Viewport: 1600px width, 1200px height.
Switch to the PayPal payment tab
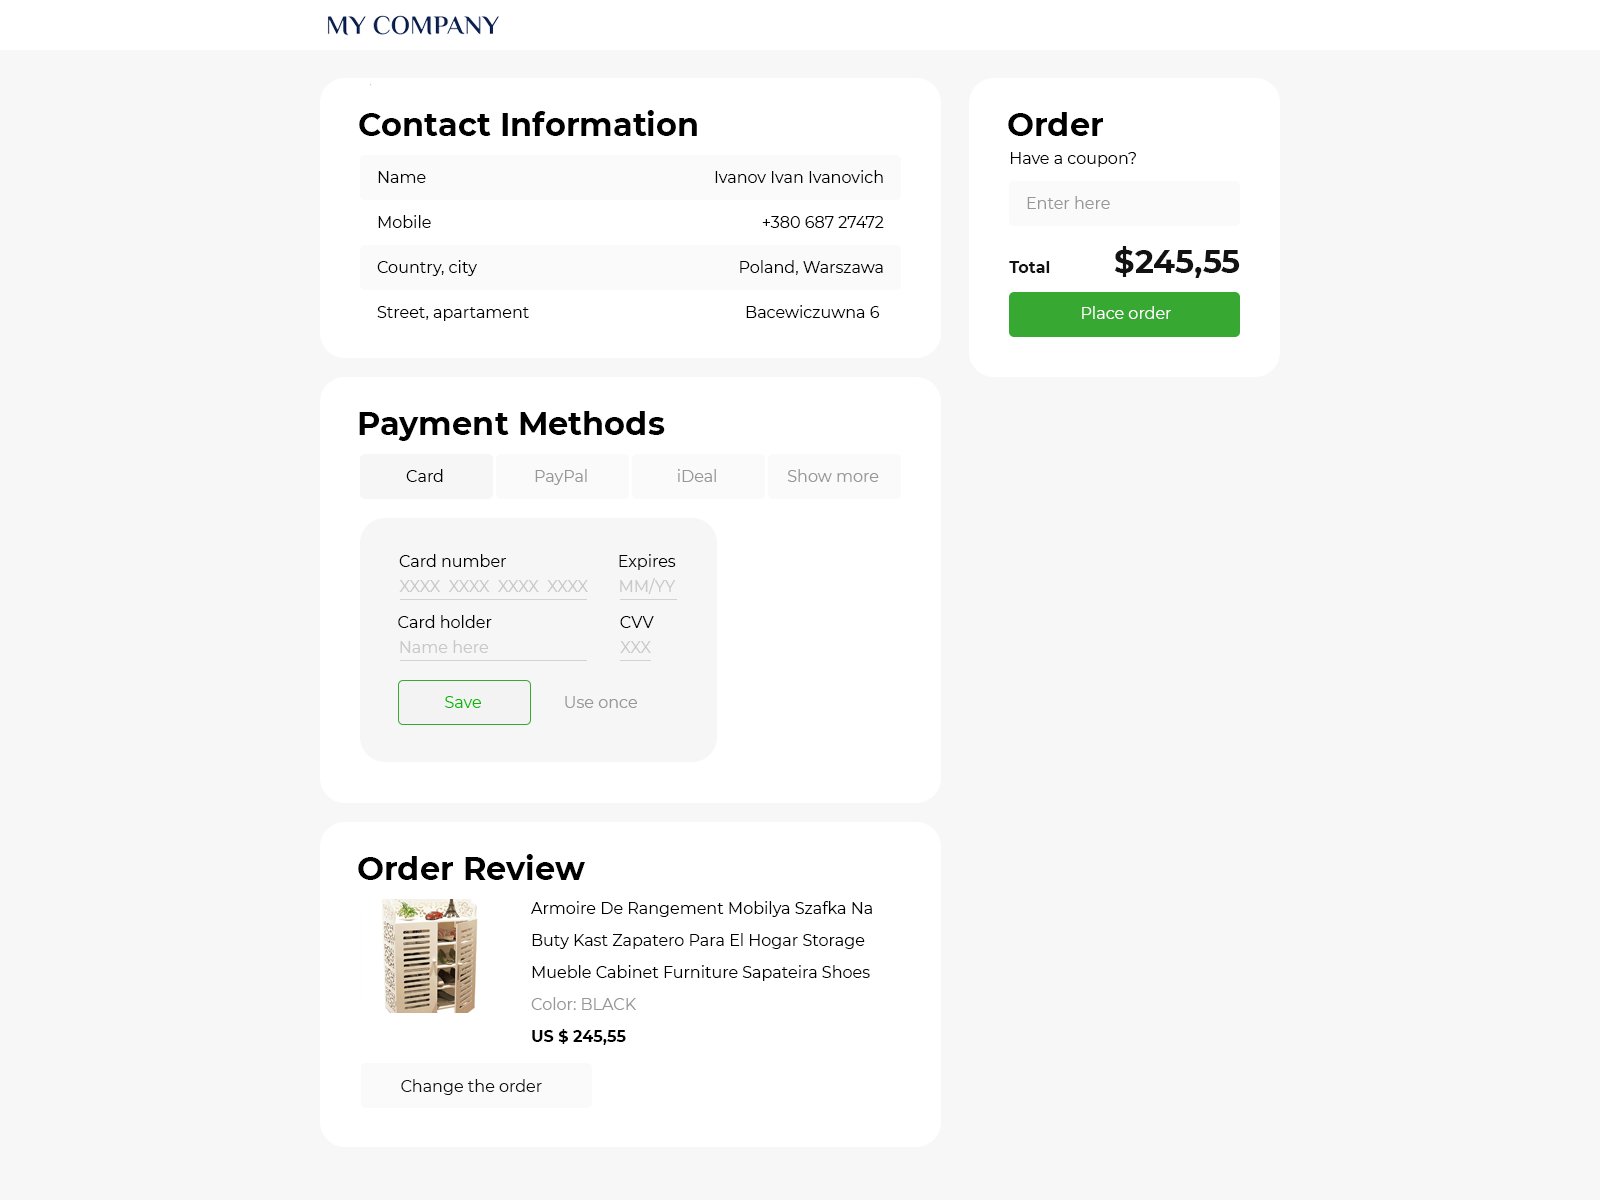(x=562, y=476)
